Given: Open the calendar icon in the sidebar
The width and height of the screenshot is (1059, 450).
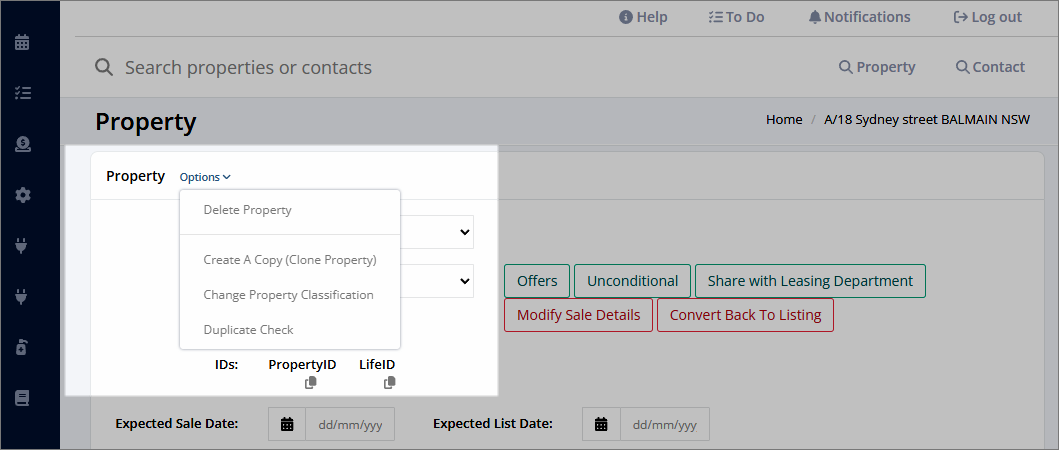Looking at the screenshot, I should pos(22,43).
